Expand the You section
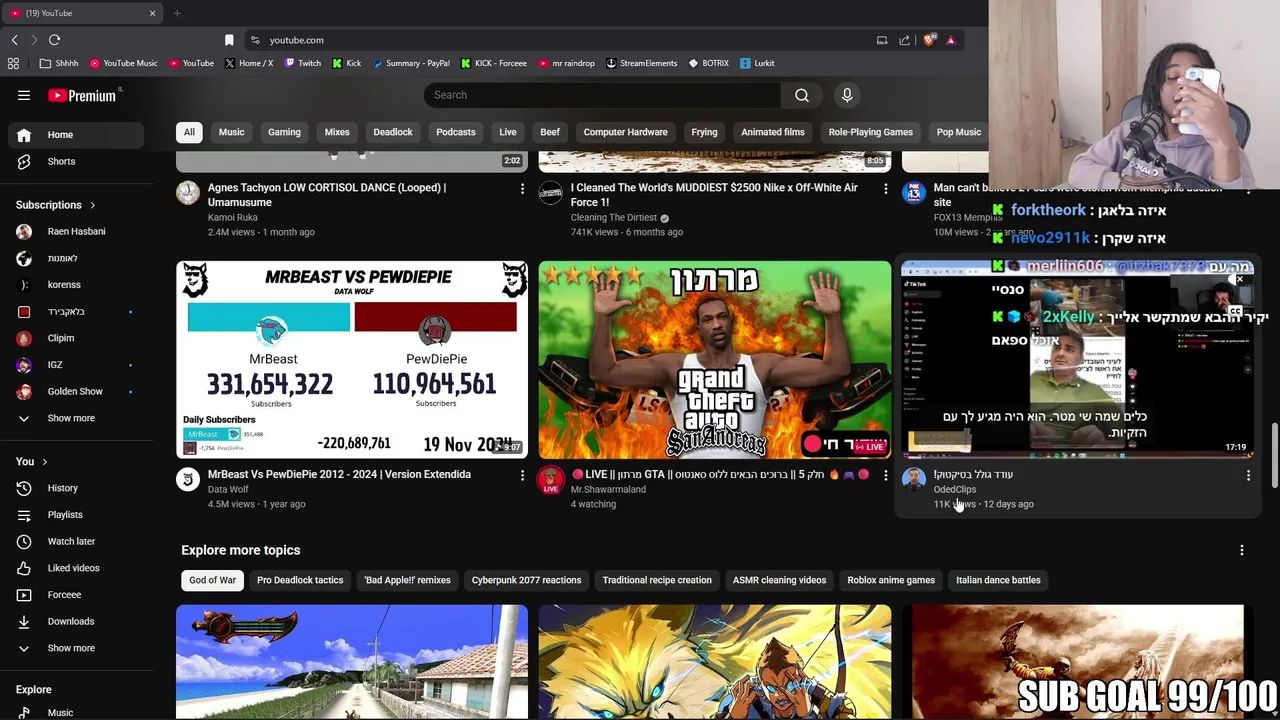This screenshot has width=1280, height=720. coord(32,461)
